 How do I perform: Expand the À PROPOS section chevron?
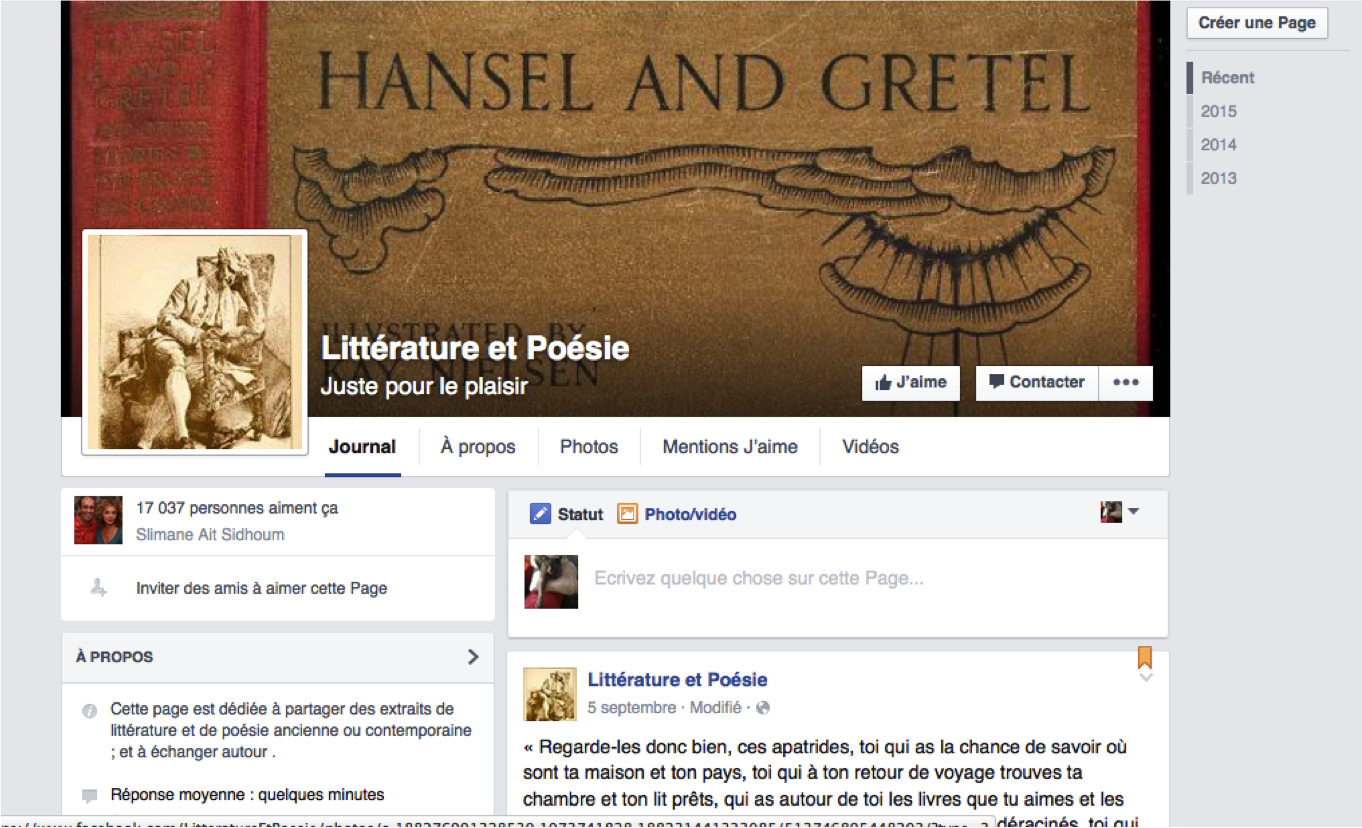[473, 657]
